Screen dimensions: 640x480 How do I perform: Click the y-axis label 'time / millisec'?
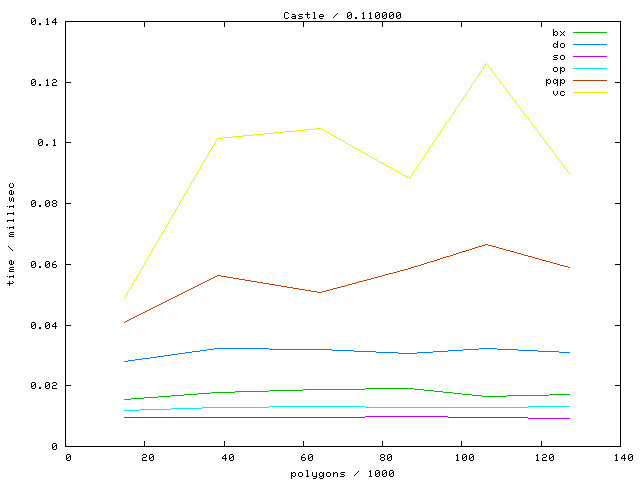(11, 234)
